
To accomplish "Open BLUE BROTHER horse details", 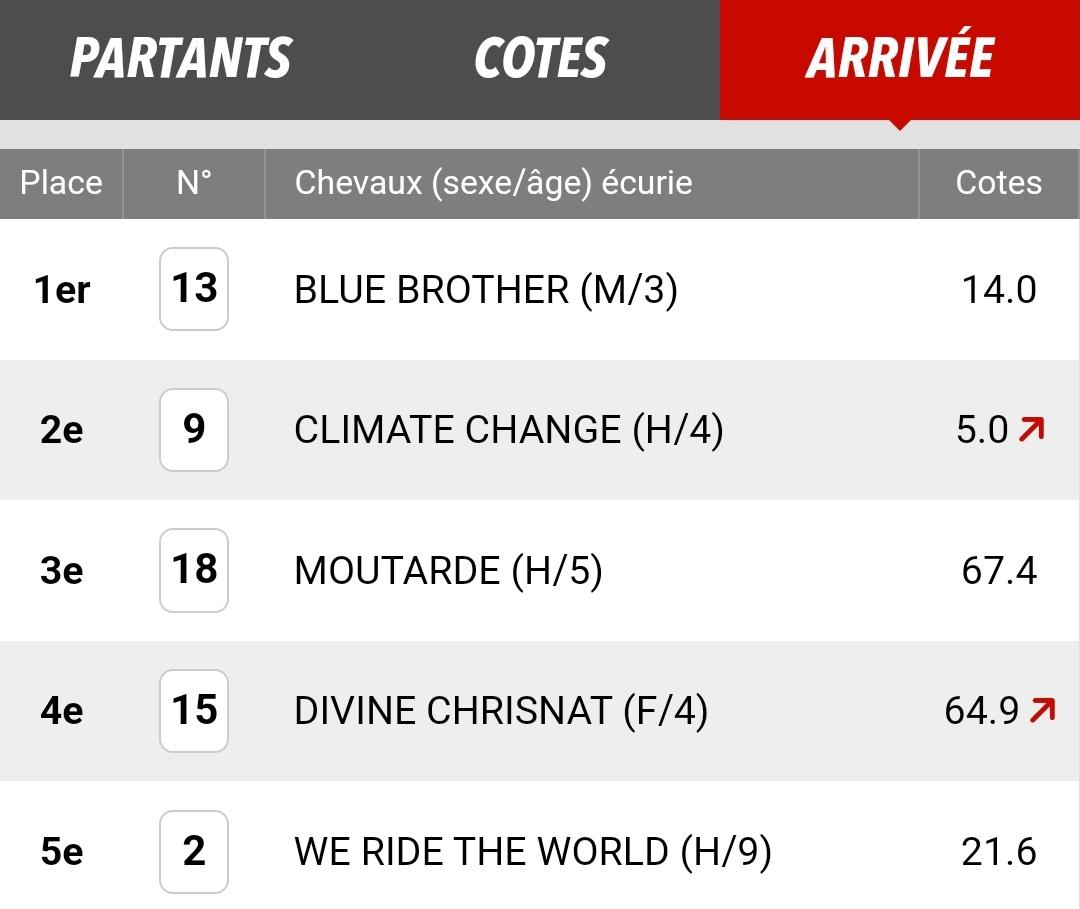I will [x=486, y=289].
